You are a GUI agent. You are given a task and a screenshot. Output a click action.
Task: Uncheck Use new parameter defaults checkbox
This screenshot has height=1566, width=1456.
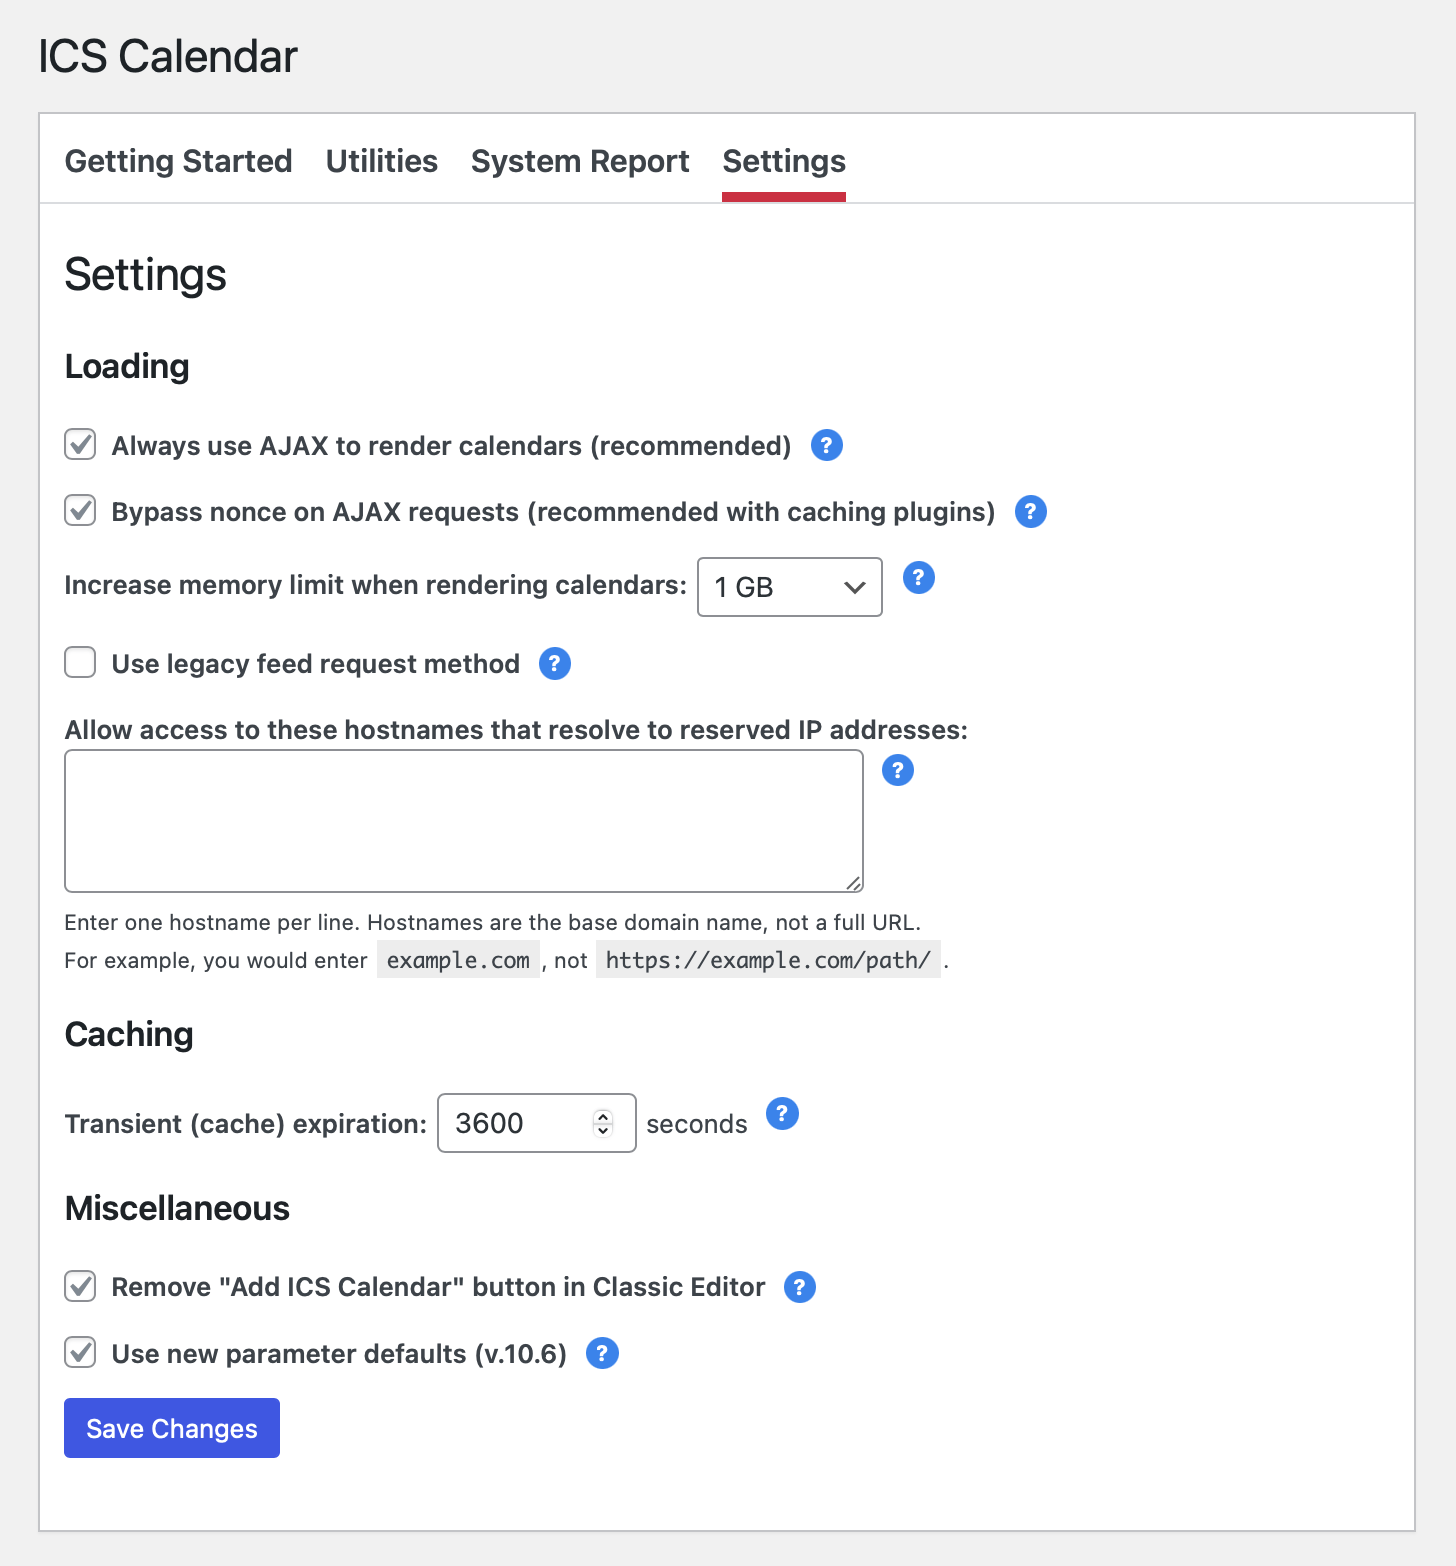coord(80,1353)
